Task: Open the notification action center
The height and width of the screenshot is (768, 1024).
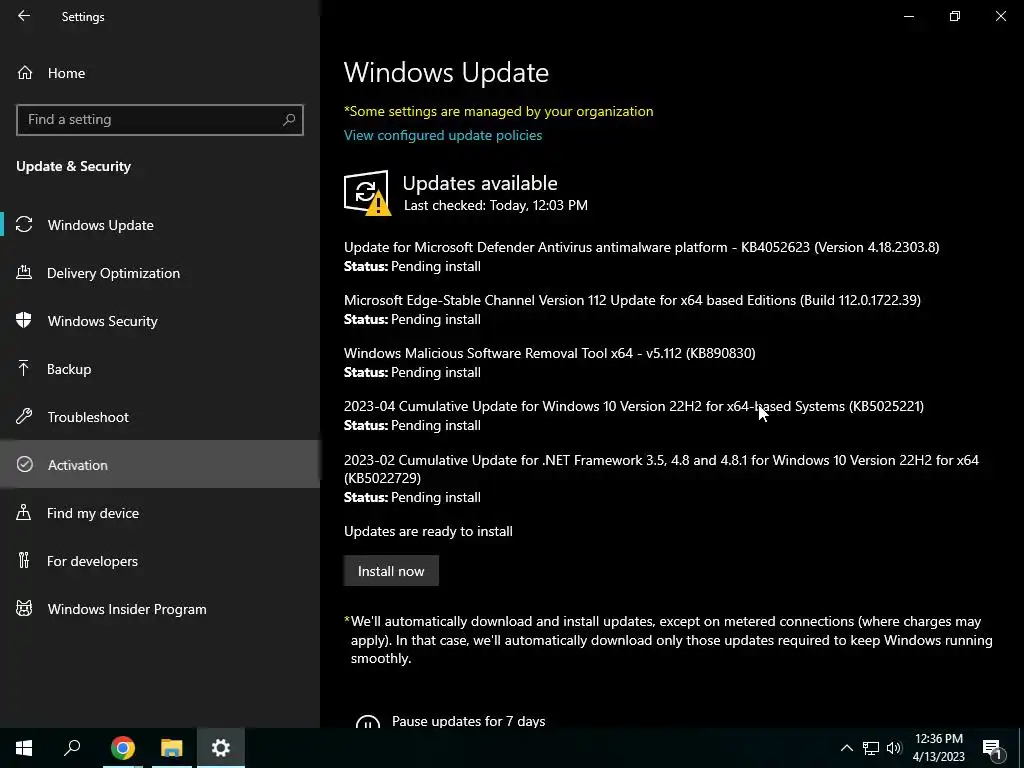Action: click(993, 749)
